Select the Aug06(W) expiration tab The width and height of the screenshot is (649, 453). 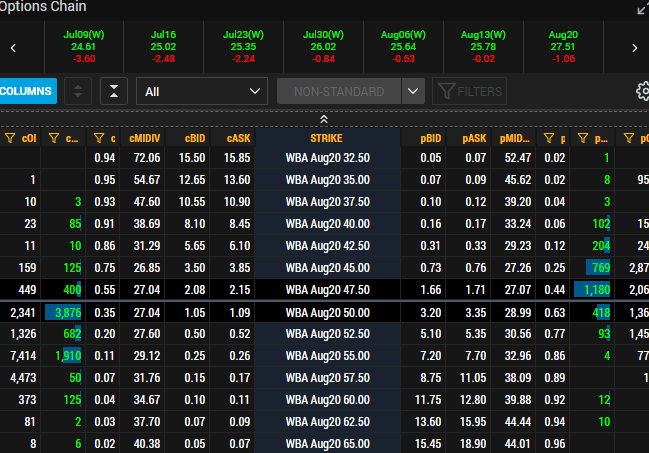tap(403, 47)
